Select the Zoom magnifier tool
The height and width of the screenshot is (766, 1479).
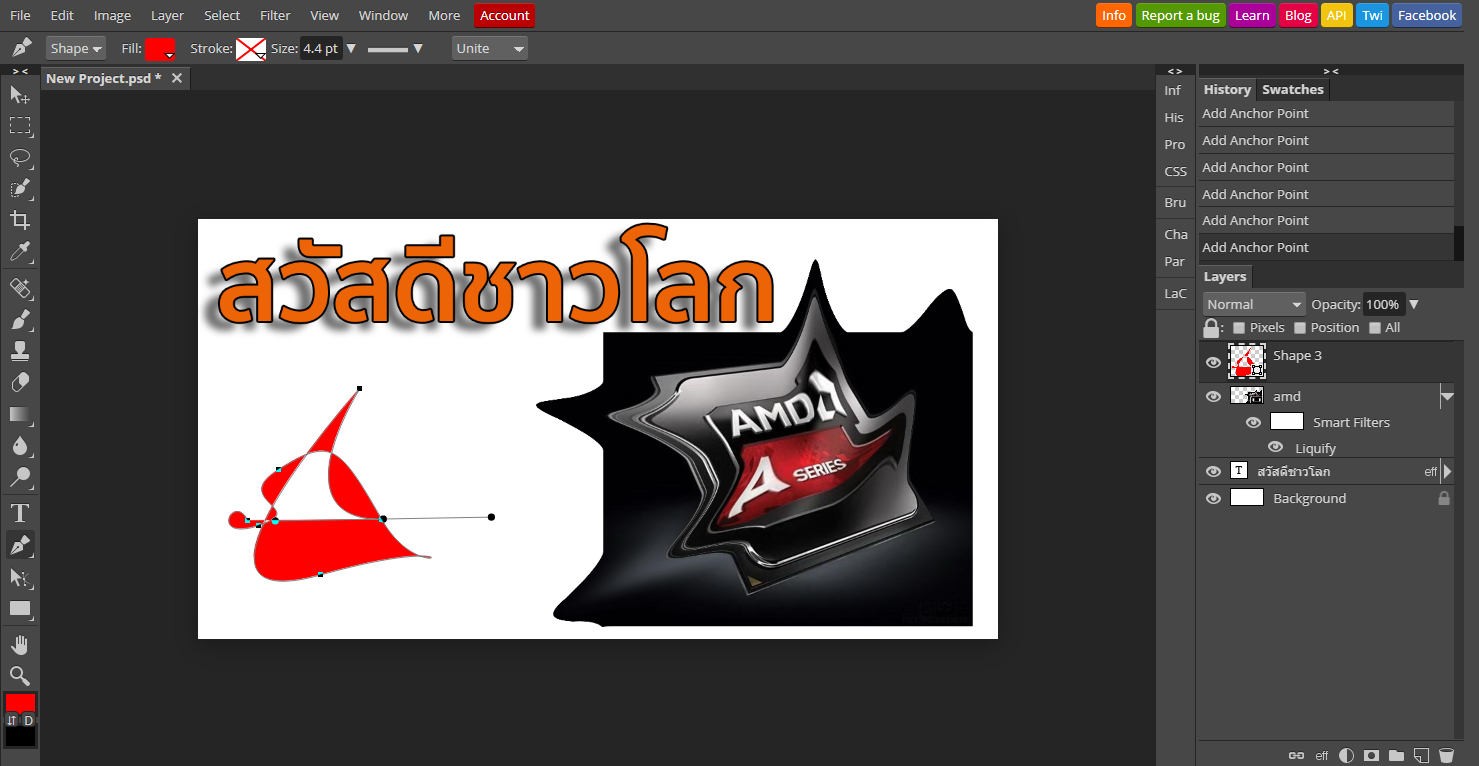click(20, 676)
